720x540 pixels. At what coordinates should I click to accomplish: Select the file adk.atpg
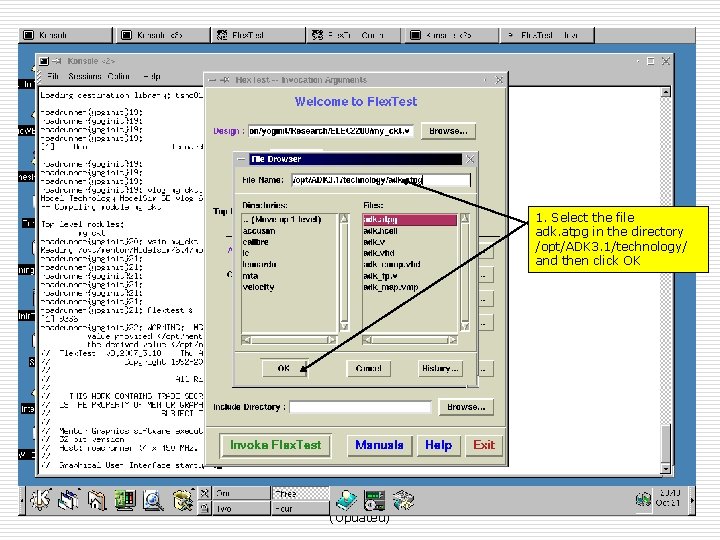coord(410,219)
